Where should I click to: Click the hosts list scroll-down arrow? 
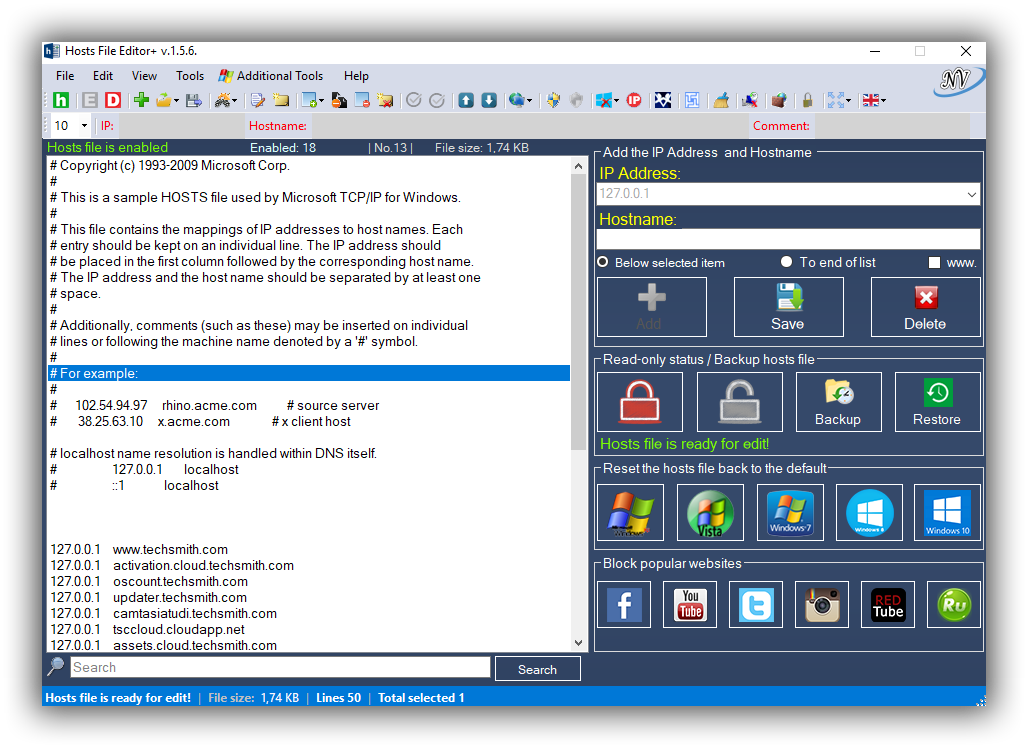578,643
